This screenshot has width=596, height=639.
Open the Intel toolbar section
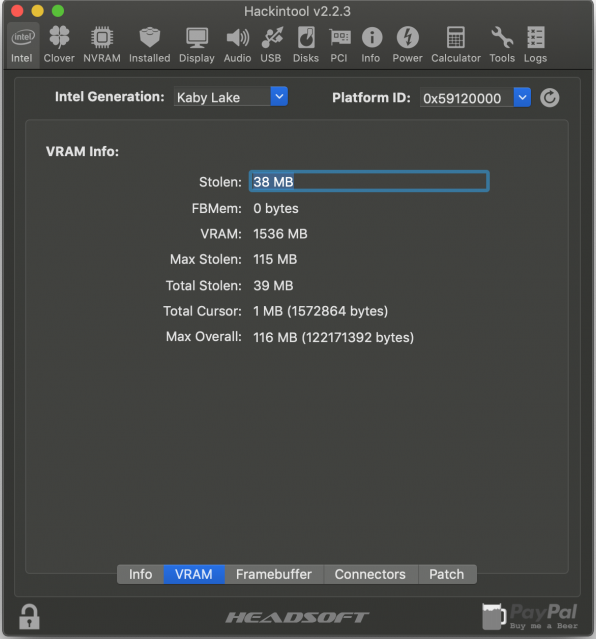click(22, 45)
